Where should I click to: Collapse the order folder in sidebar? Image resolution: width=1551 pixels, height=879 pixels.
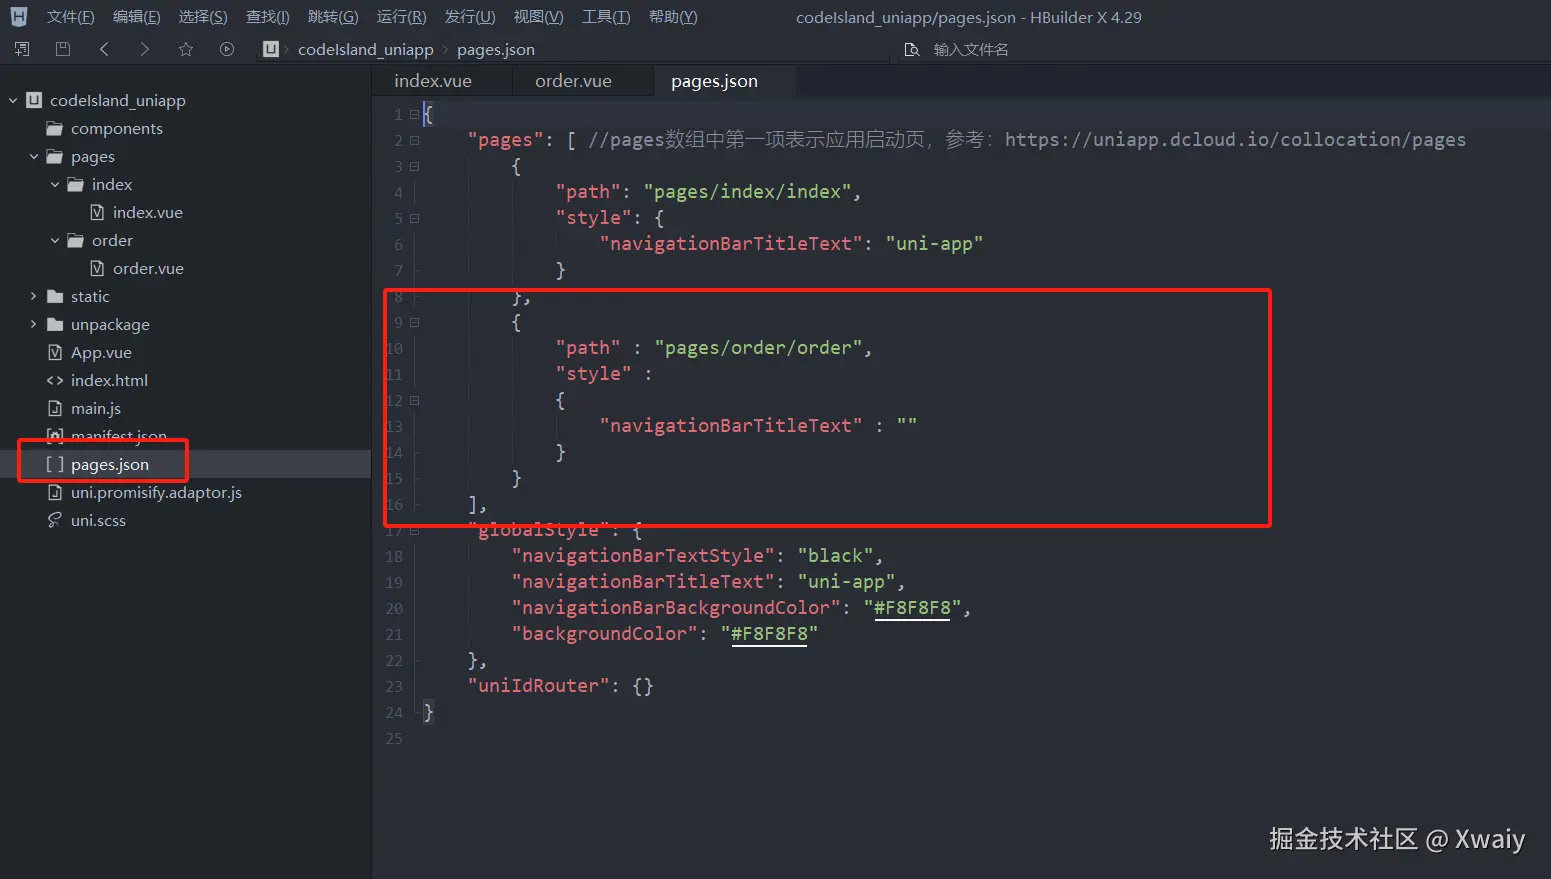tap(56, 240)
